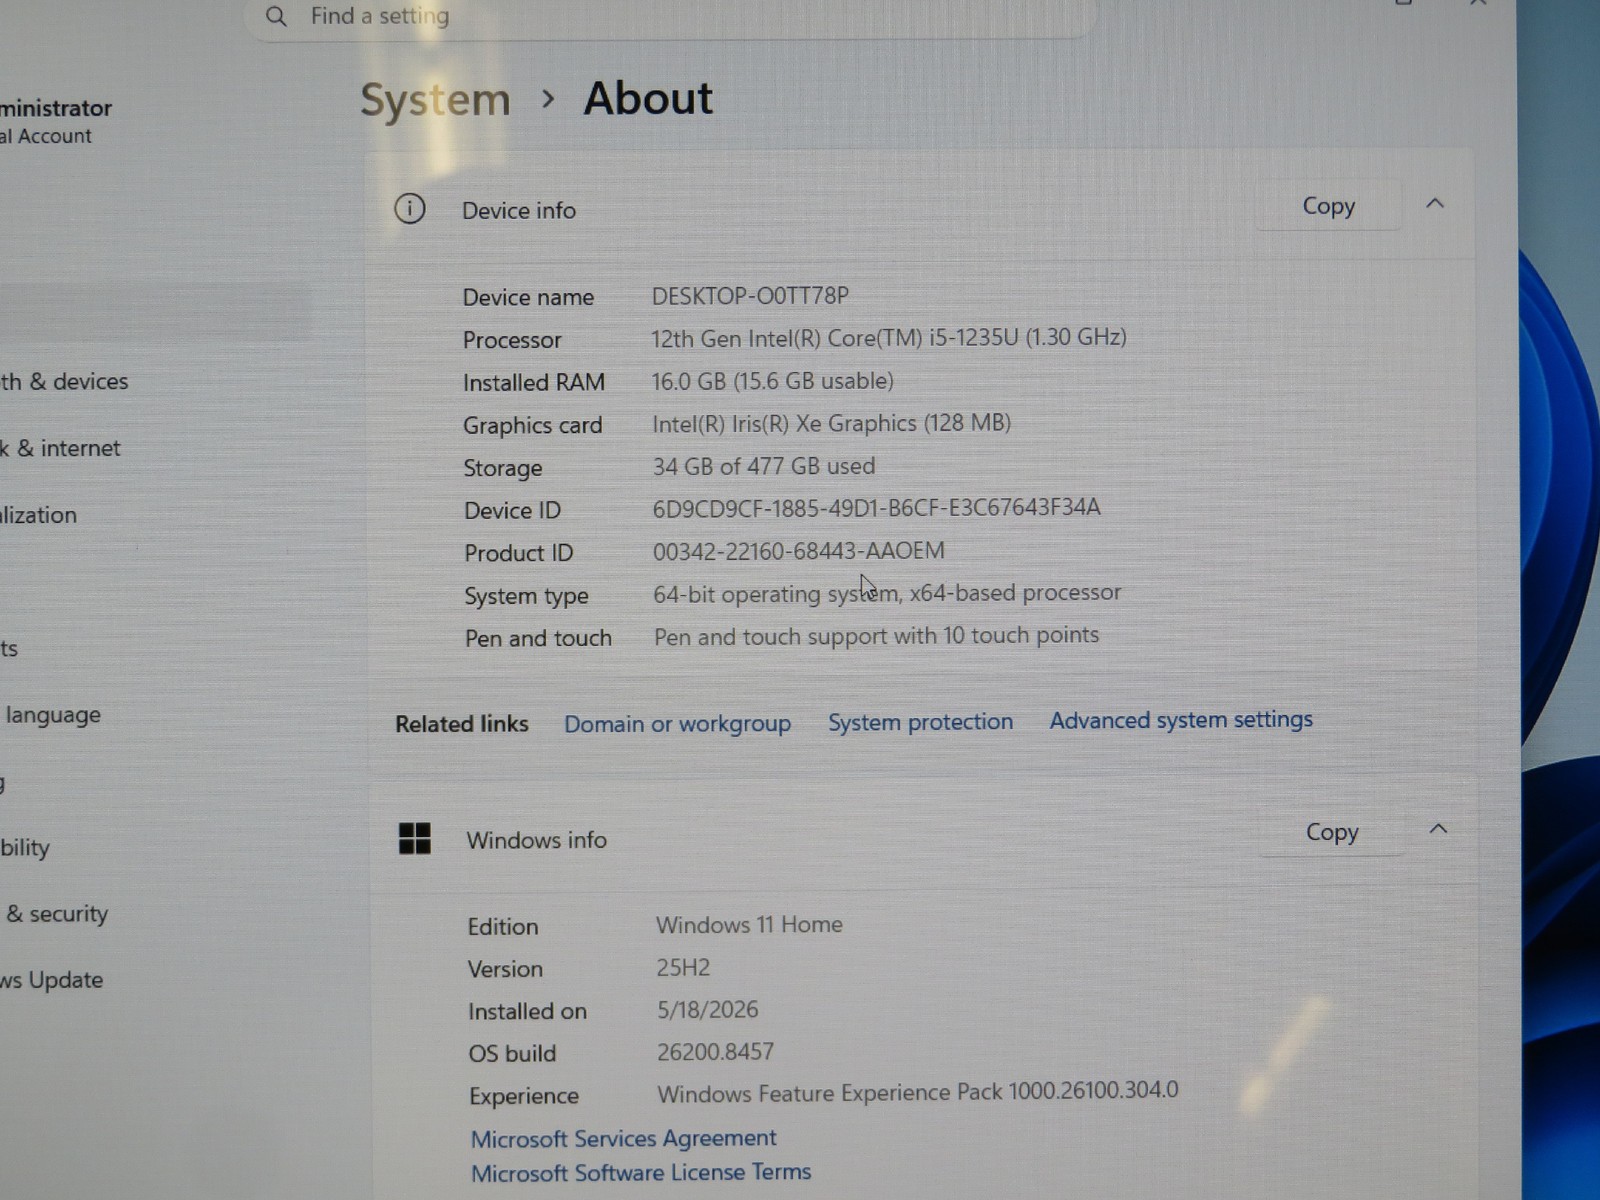Click the Device info circle icon
This screenshot has width=1600, height=1200.
[x=410, y=209]
